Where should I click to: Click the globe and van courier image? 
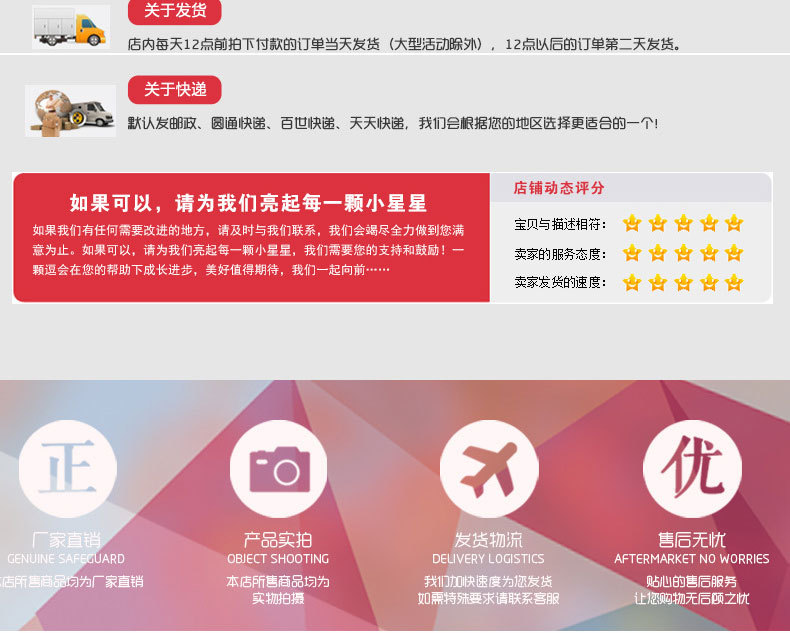[71, 111]
